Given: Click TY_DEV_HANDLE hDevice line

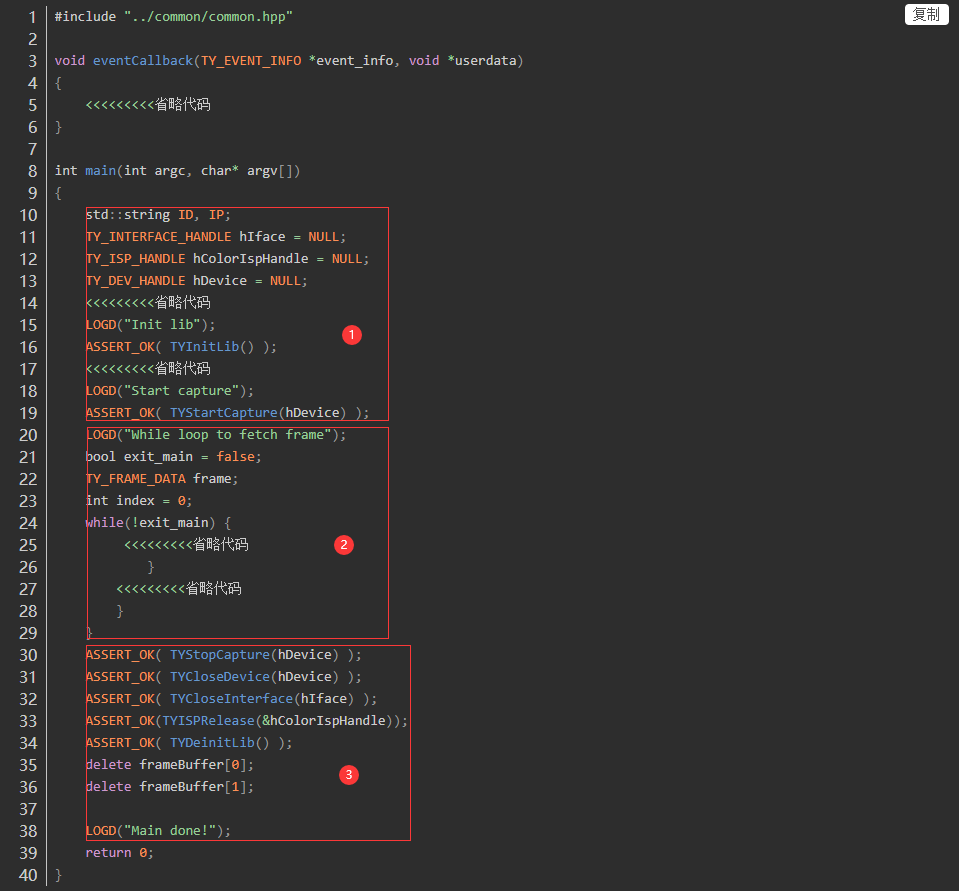Looking at the screenshot, I should [x=196, y=281].
